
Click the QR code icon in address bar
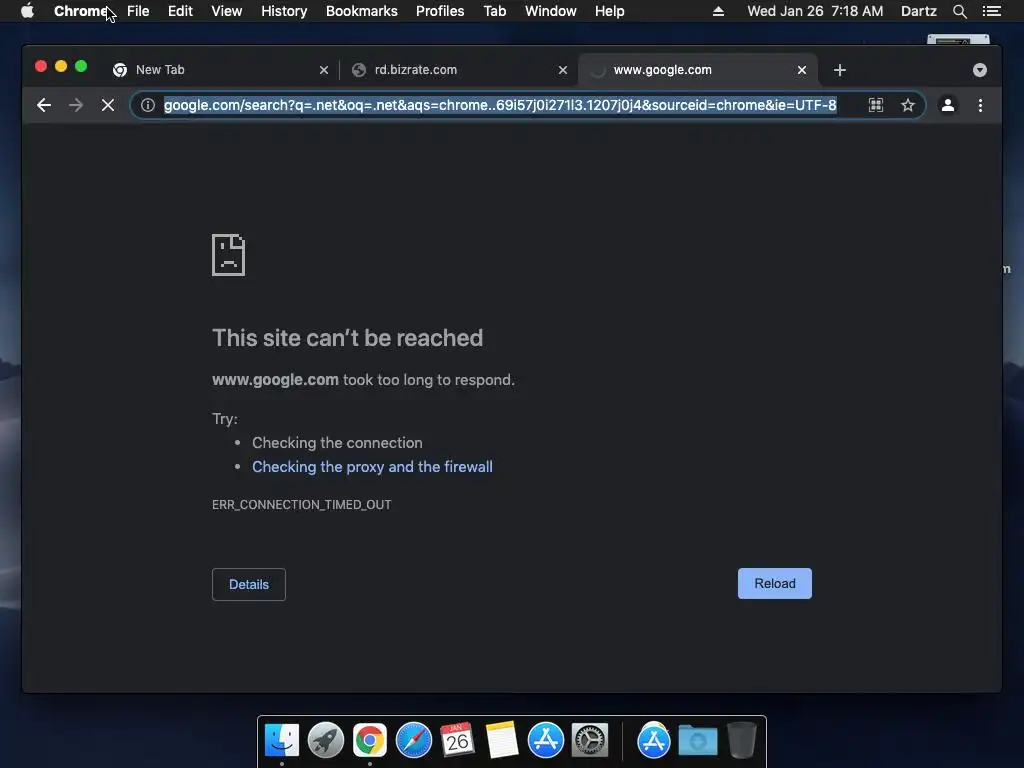click(x=876, y=105)
